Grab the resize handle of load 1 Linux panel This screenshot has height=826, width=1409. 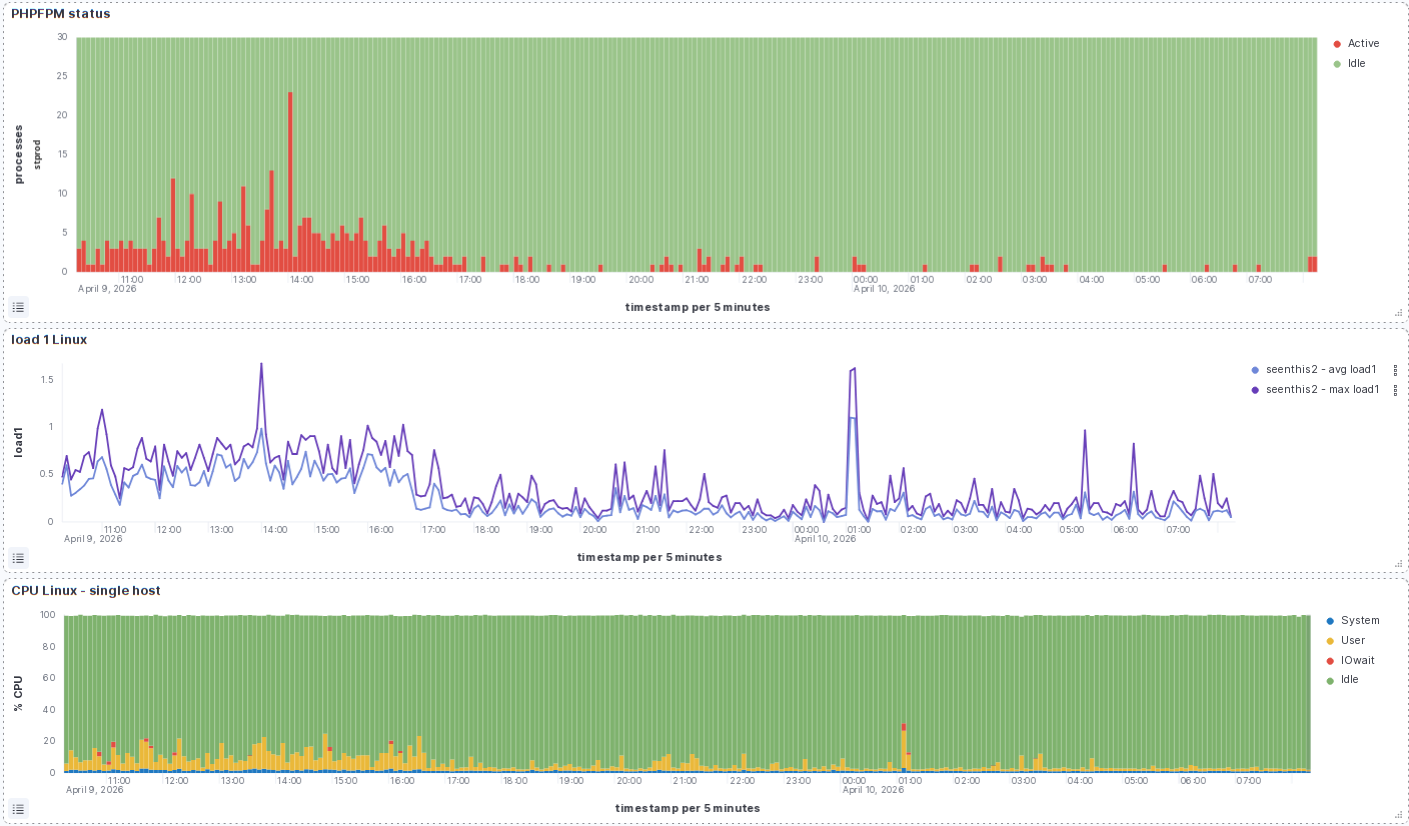tap(1399, 564)
